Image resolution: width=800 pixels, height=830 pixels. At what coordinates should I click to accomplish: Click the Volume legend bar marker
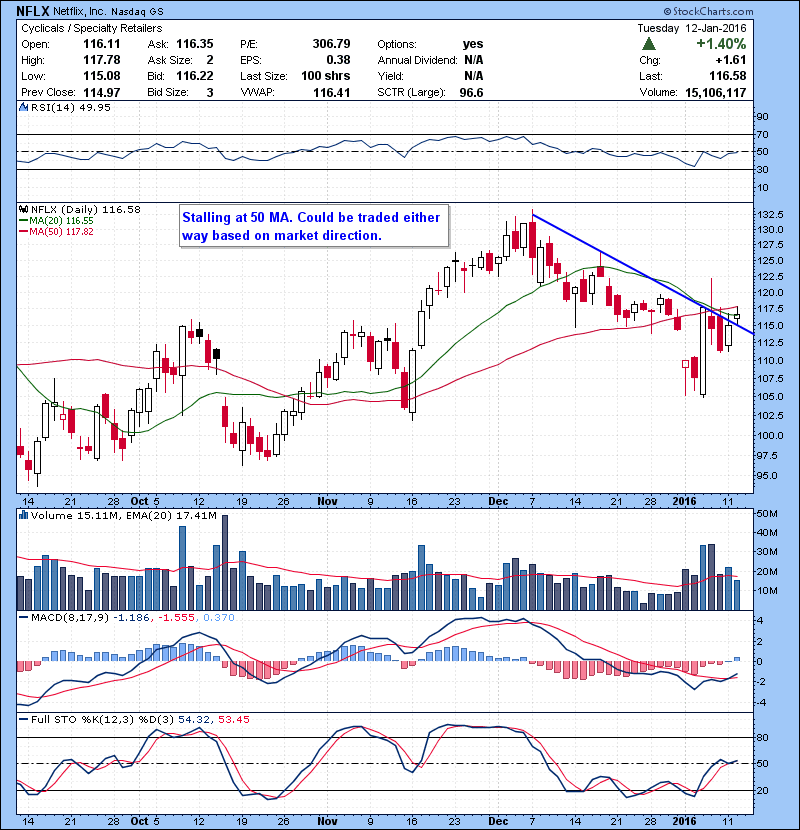click(x=24, y=514)
